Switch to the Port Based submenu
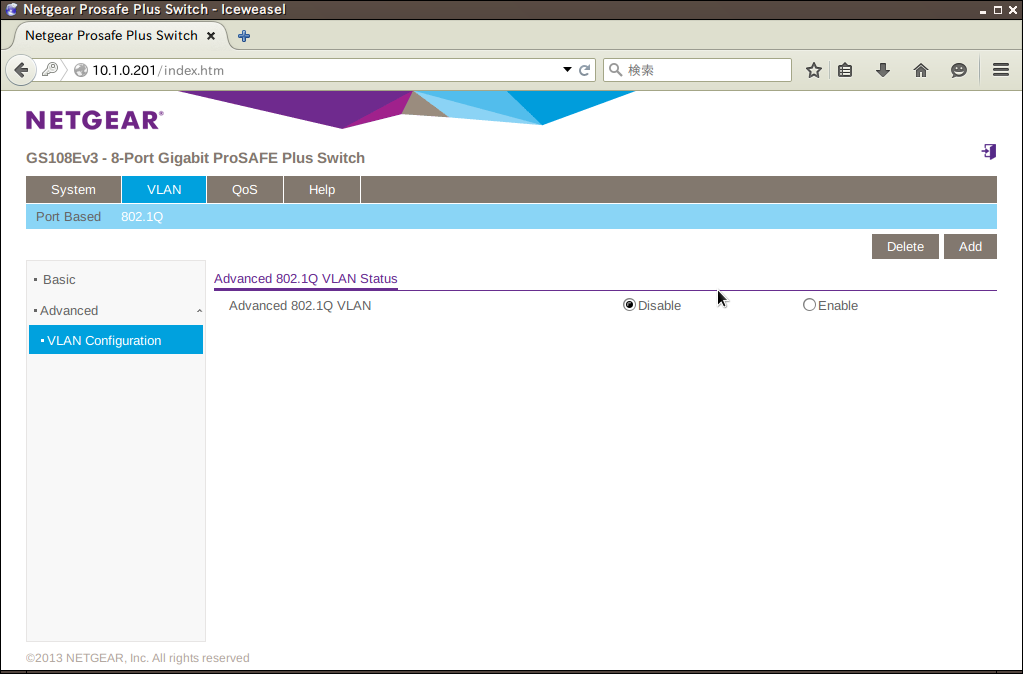Viewport: 1023px width, 674px height. click(69, 217)
